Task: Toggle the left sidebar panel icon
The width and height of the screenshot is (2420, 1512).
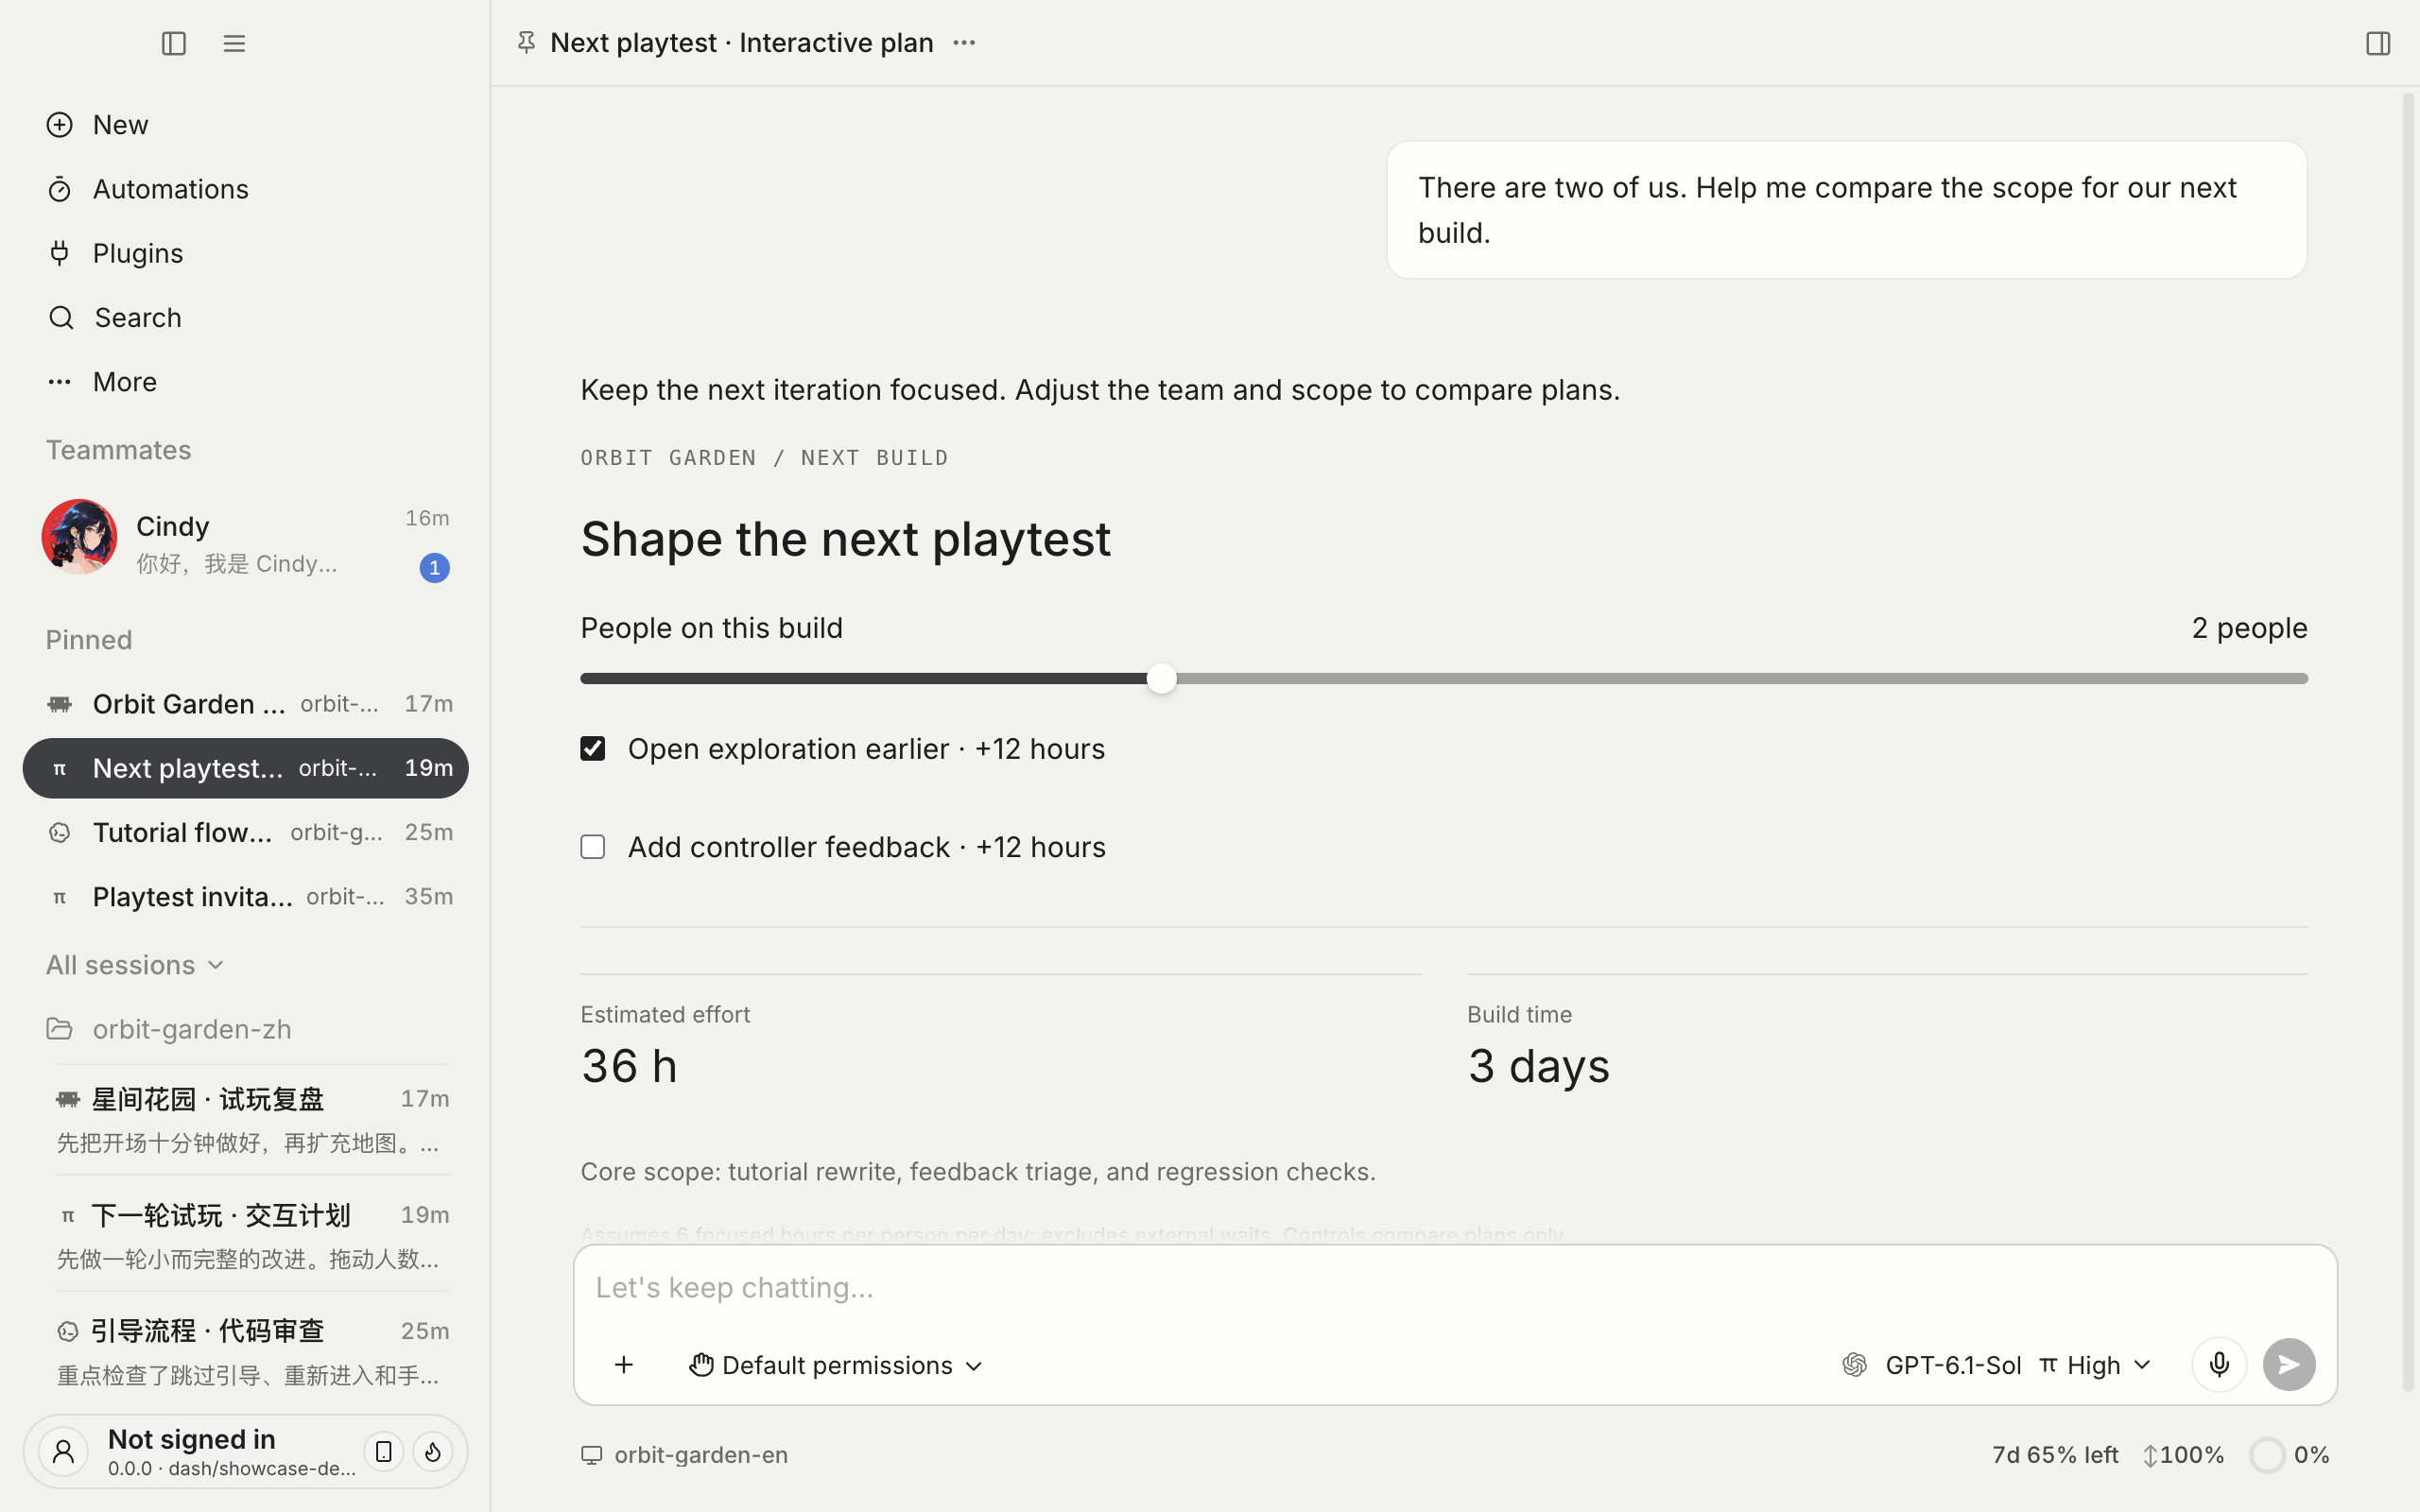Action: (174, 43)
